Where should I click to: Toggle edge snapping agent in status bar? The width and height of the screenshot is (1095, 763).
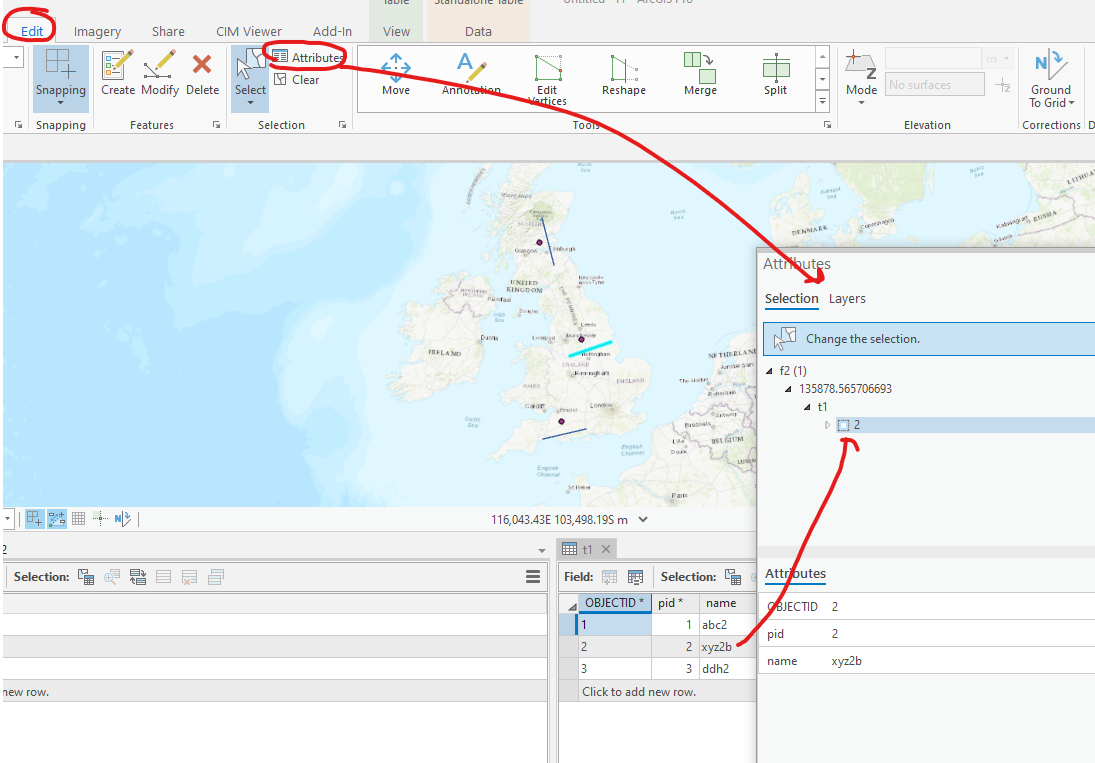[x=55, y=518]
